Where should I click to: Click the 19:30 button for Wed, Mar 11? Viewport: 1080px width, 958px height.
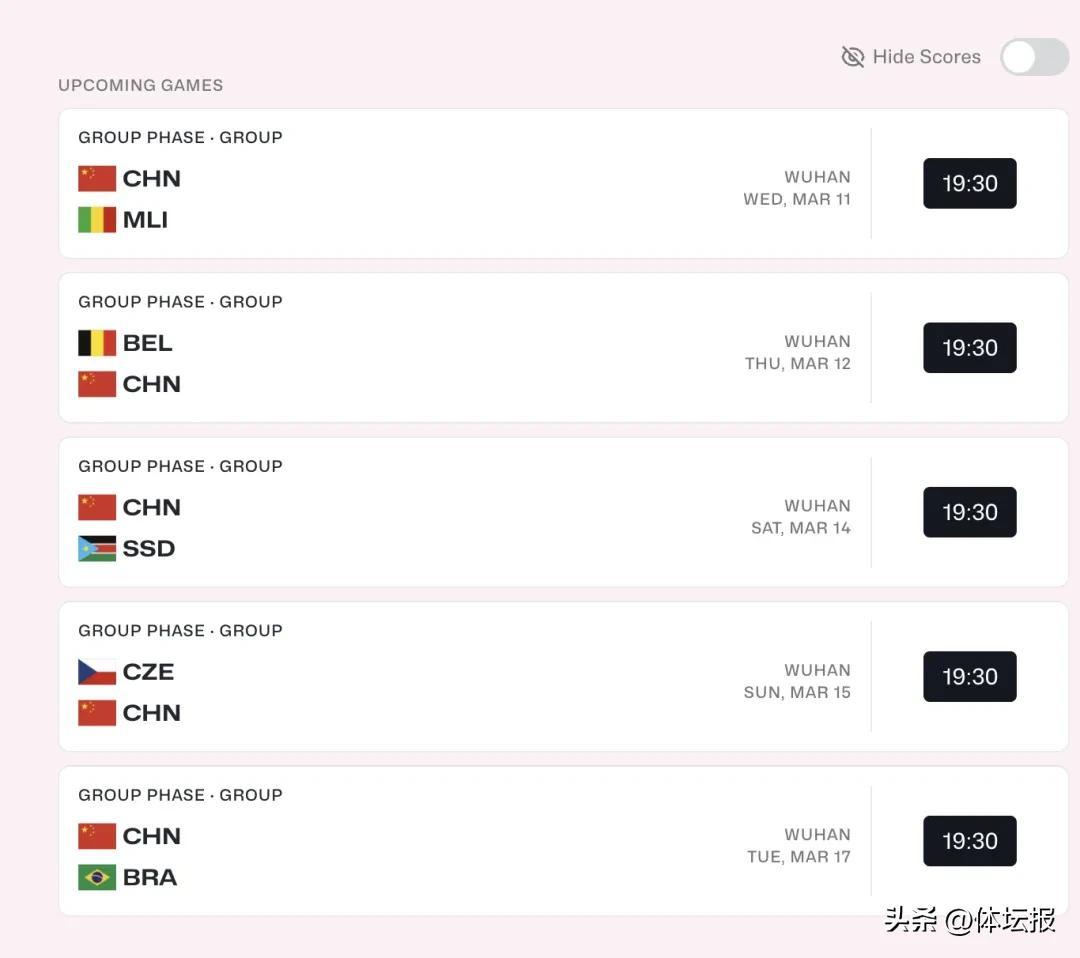[x=969, y=183]
